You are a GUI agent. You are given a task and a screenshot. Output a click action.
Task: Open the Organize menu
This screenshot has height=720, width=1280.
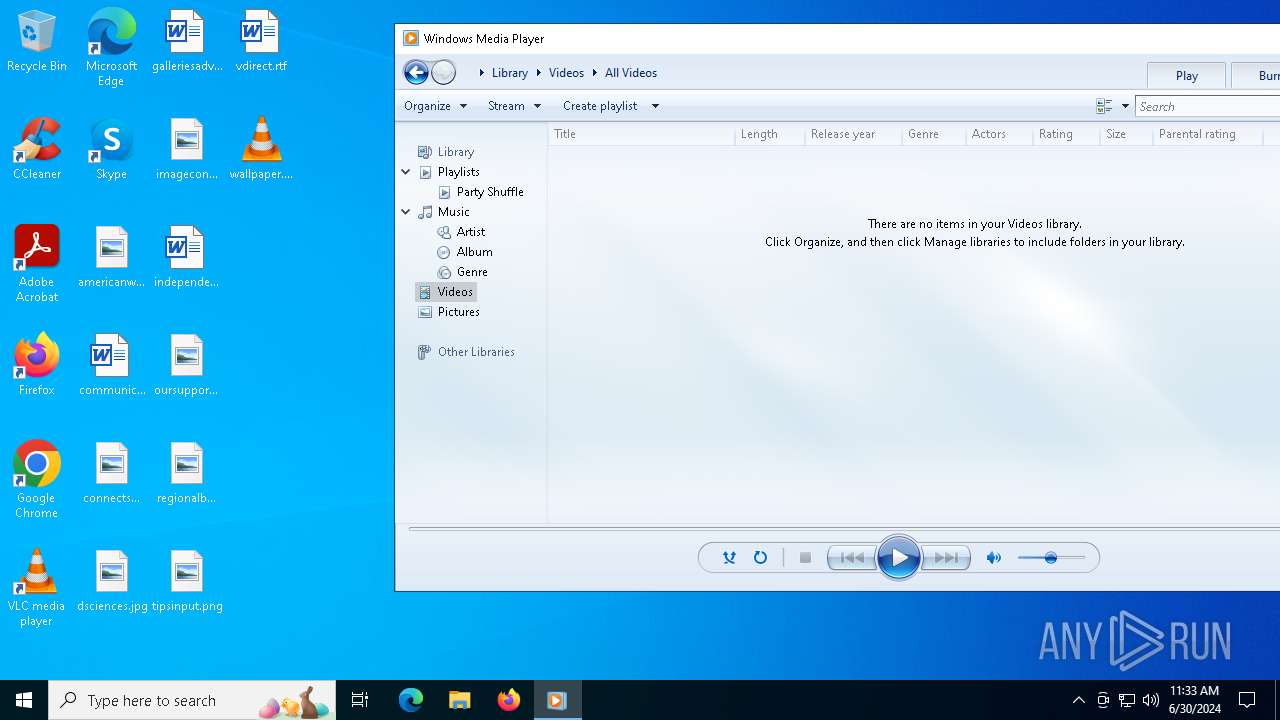435,106
